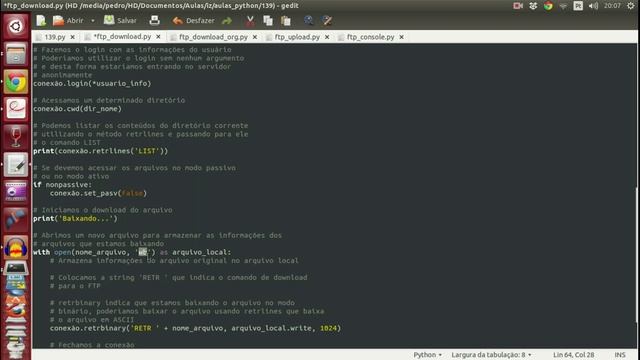The height and width of the screenshot is (360, 640).
Task: Click the '# Fechamos a conexão' comment
Action: (92, 345)
